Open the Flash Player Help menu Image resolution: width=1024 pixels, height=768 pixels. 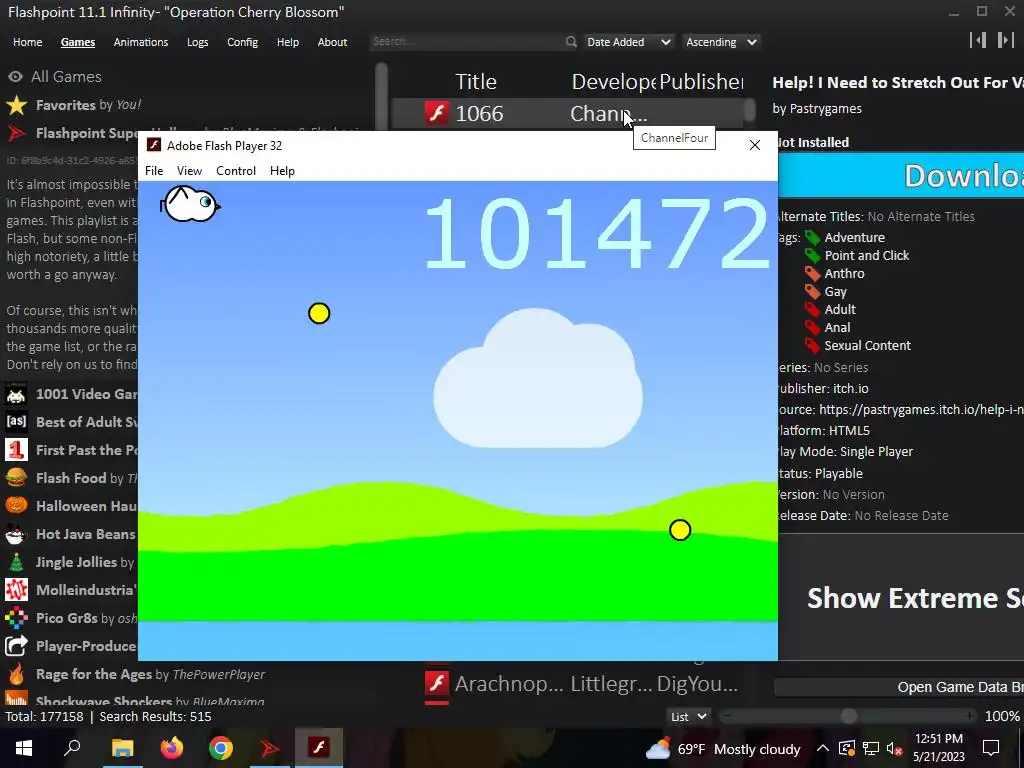pos(282,170)
